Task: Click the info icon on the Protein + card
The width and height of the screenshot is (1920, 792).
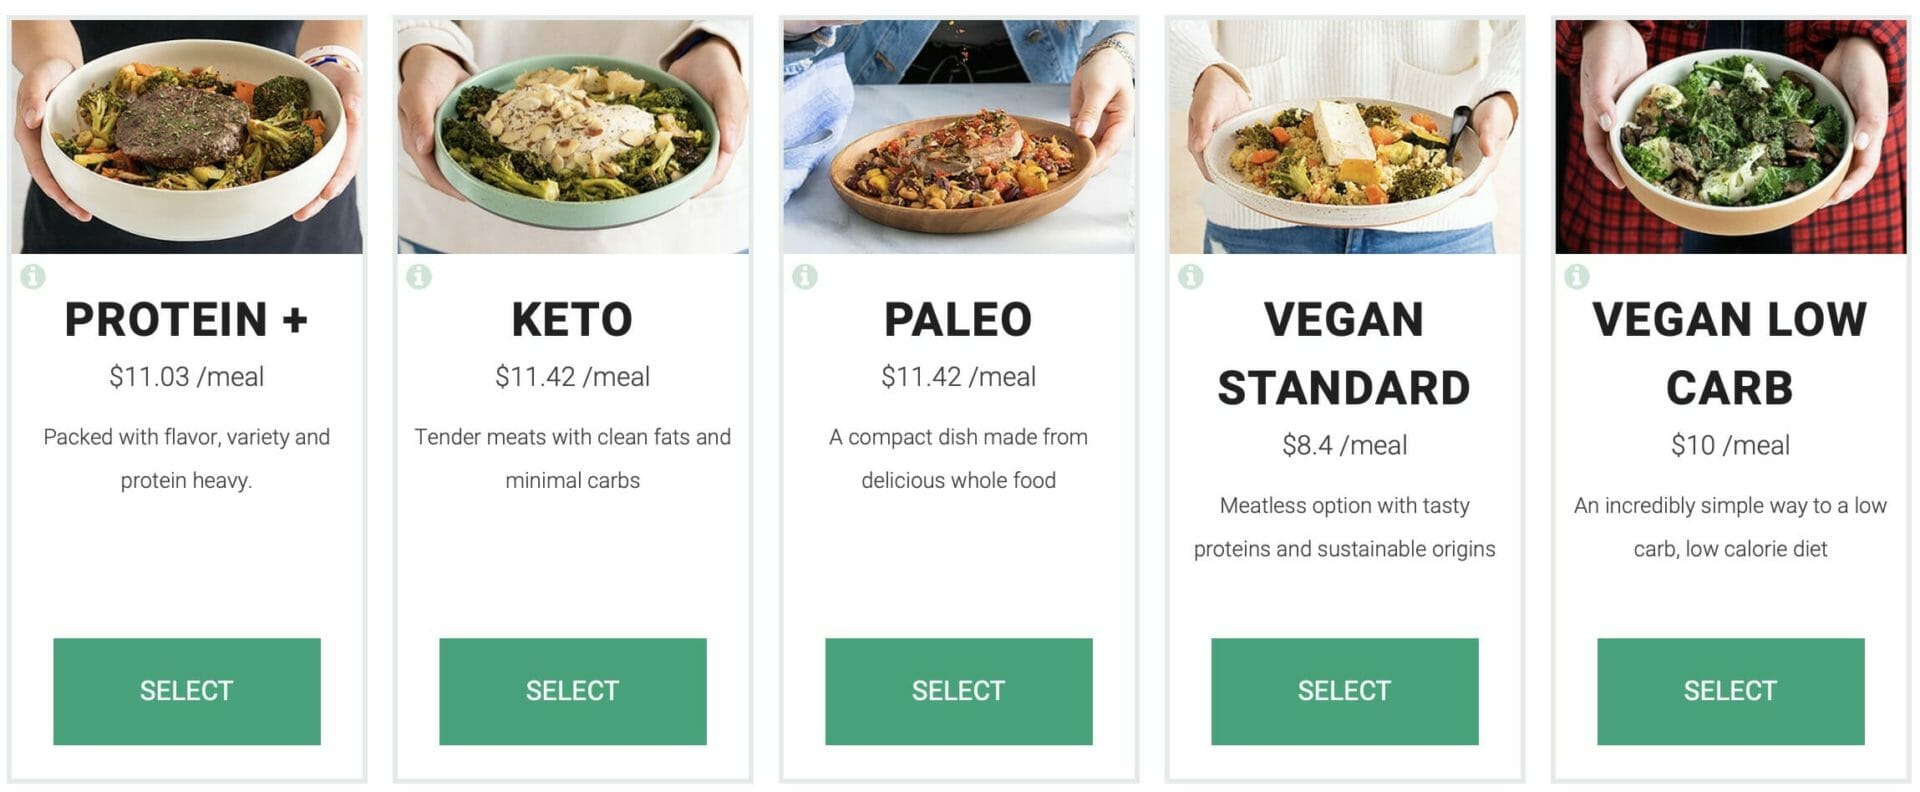Action: point(33,276)
